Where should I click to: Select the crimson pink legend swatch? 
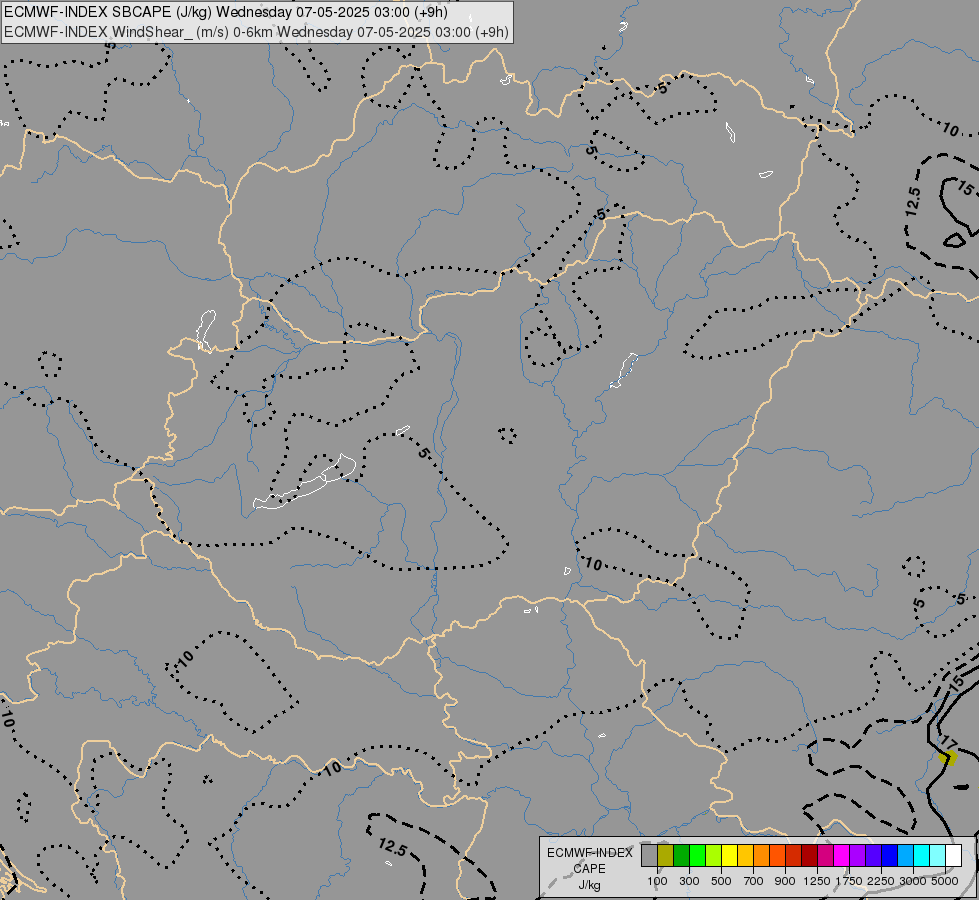coord(825,855)
